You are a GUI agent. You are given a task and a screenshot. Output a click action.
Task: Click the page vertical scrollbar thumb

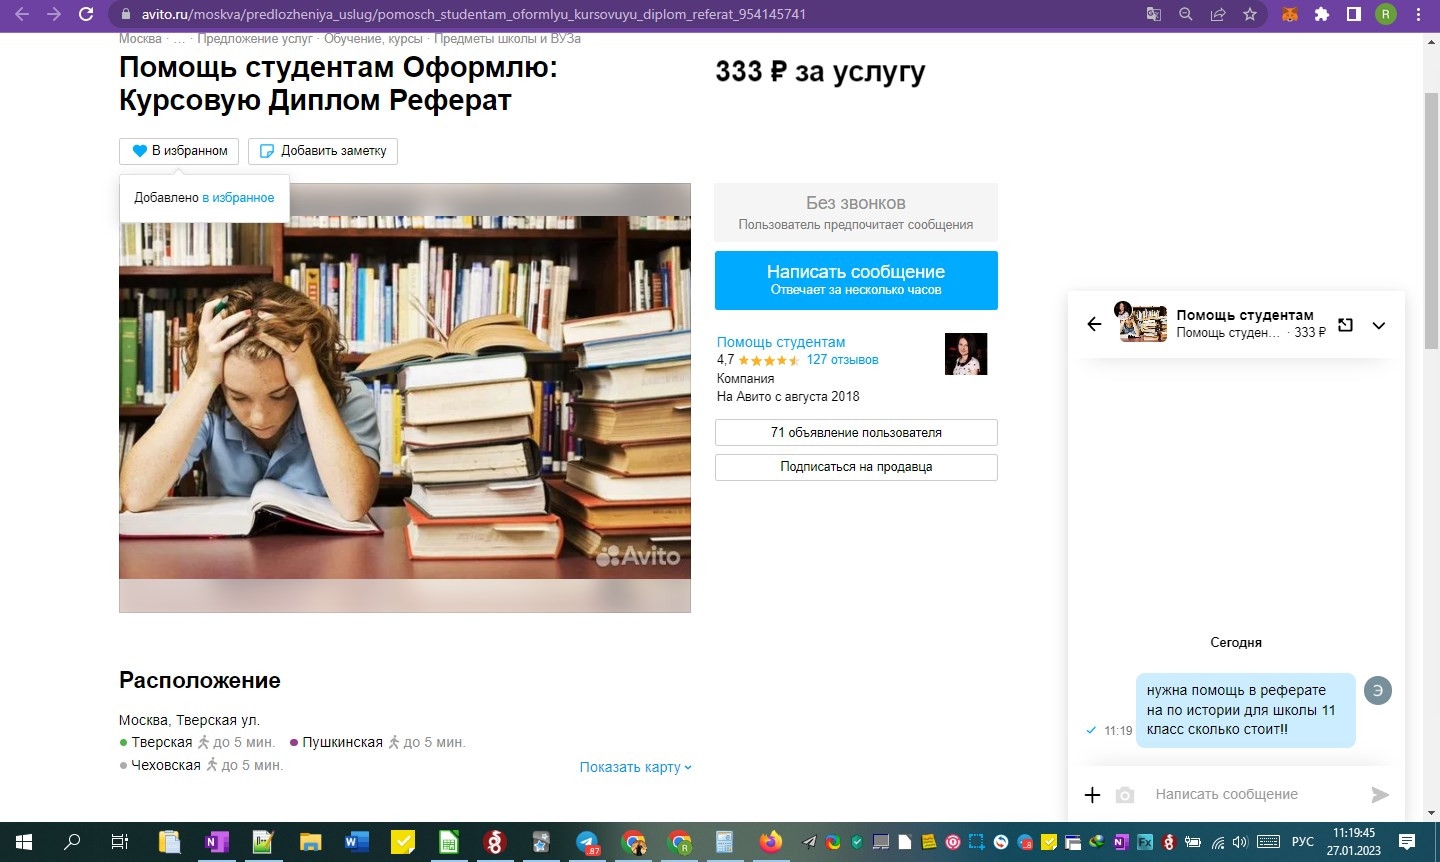pos(1431,221)
